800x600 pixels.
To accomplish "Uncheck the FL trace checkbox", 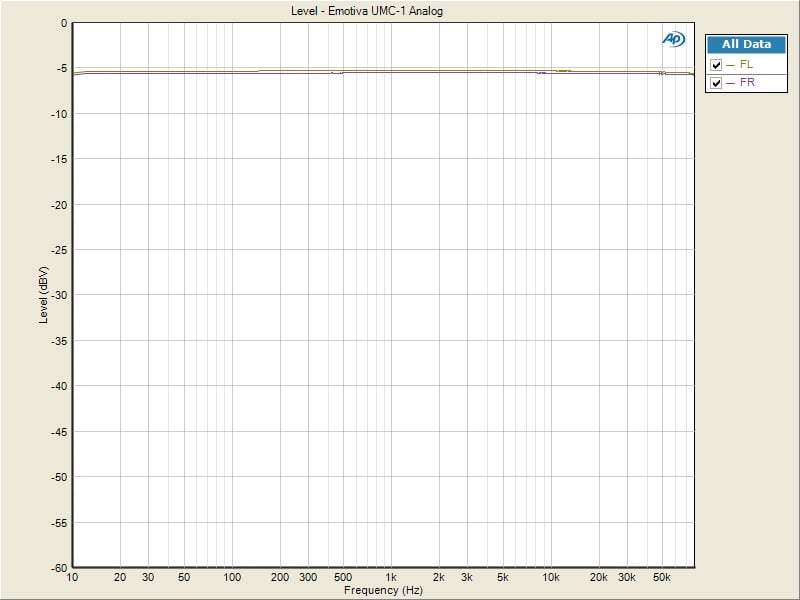I will [716, 65].
